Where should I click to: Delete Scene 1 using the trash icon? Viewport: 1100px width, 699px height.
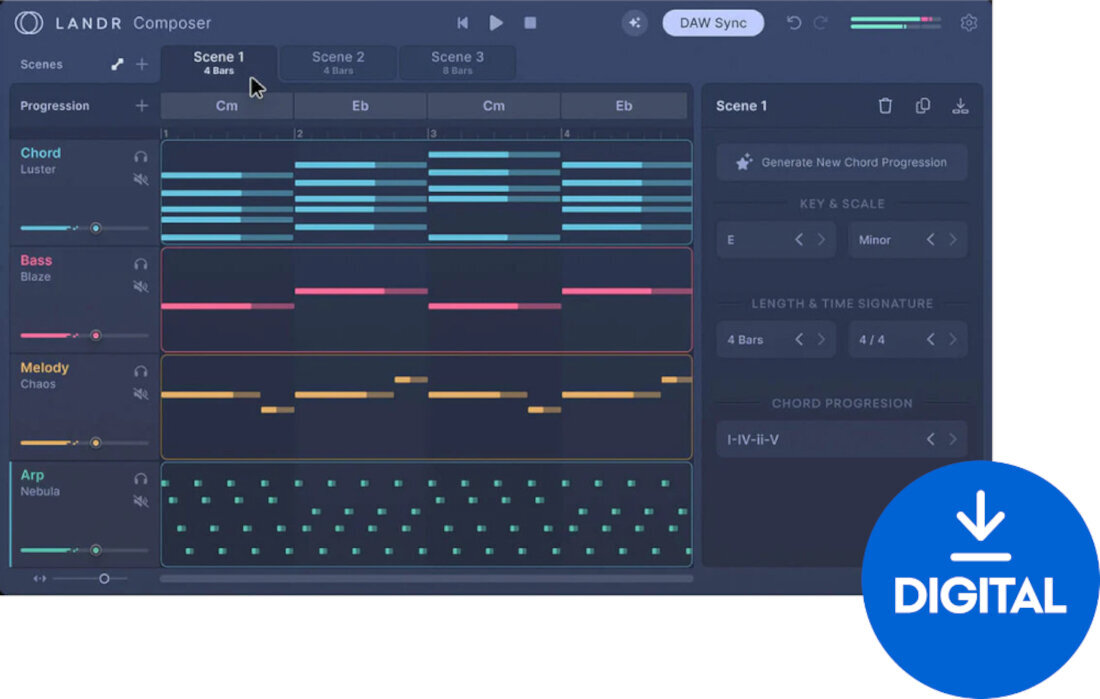point(885,105)
